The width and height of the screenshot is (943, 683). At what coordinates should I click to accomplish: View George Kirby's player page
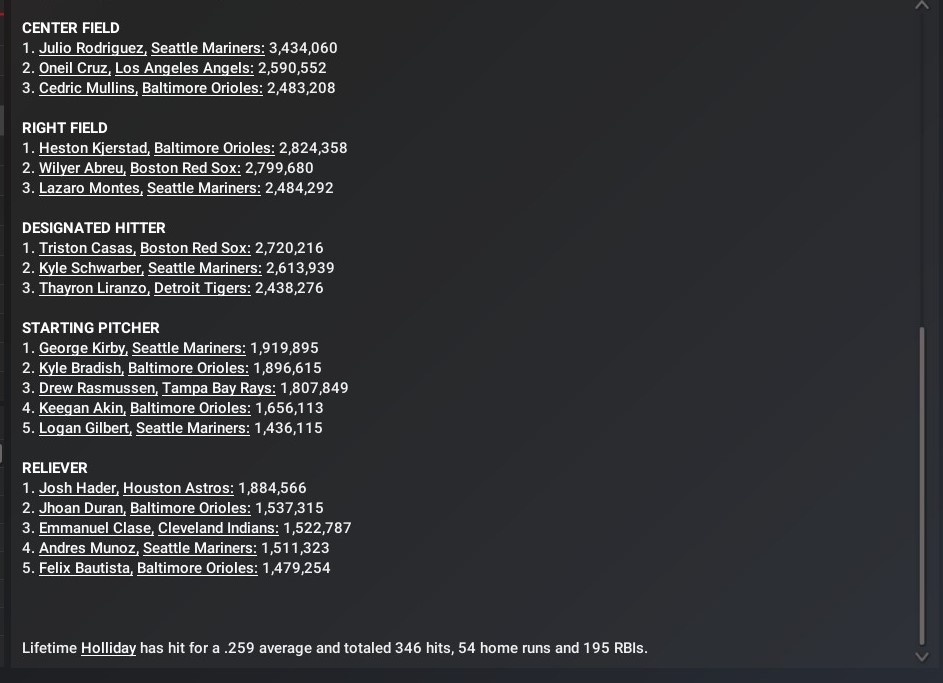pos(83,348)
